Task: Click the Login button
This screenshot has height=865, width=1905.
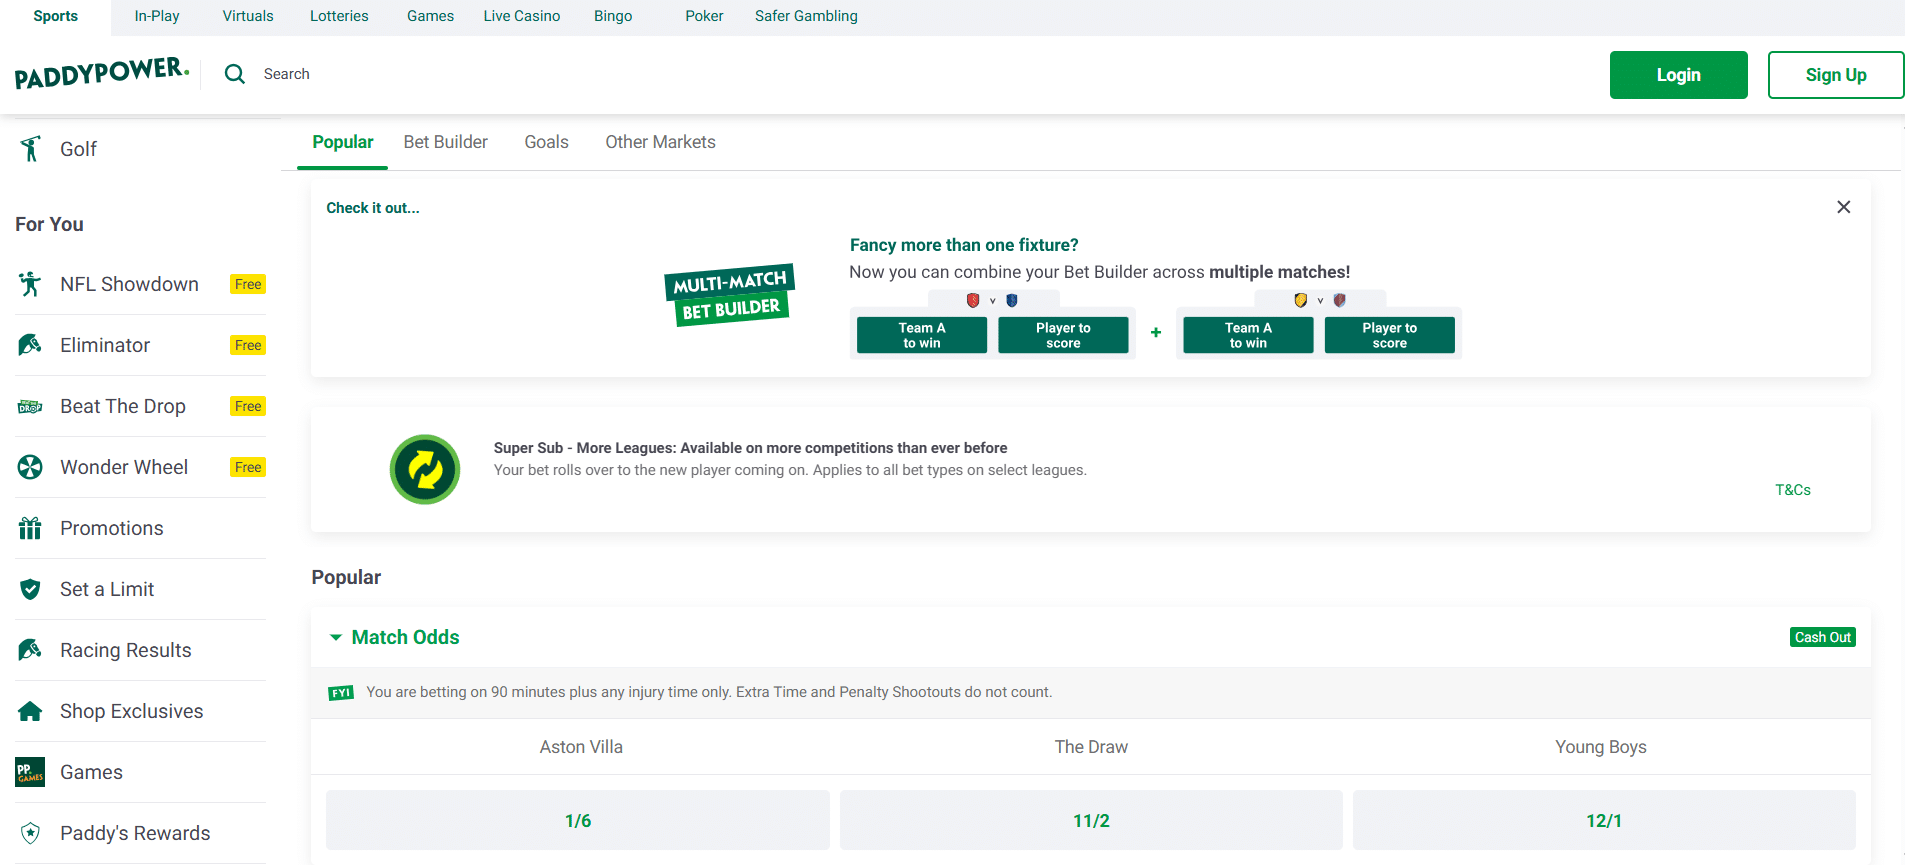Action: point(1679,75)
